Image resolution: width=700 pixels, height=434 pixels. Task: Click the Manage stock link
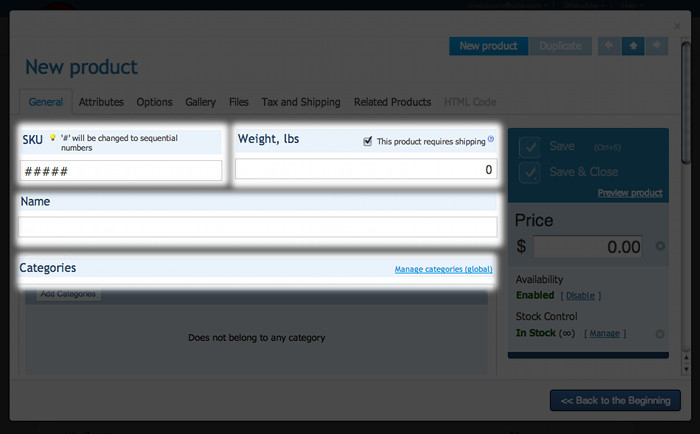(x=605, y=333)
